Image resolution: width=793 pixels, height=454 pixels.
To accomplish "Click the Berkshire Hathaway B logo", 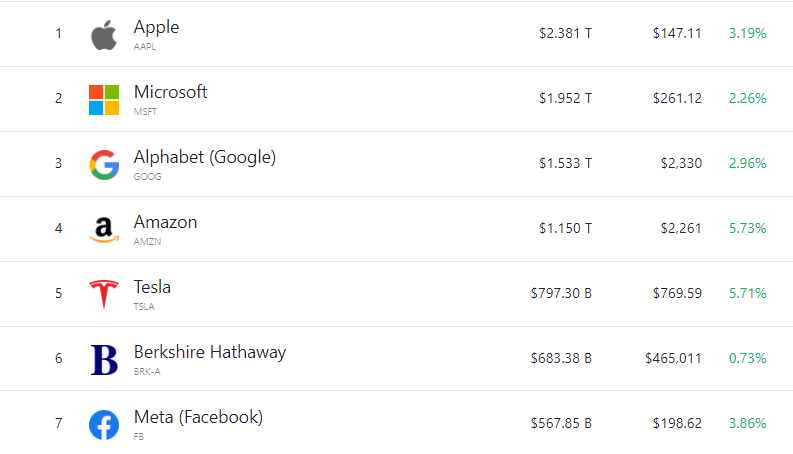I will click(104, 360).
